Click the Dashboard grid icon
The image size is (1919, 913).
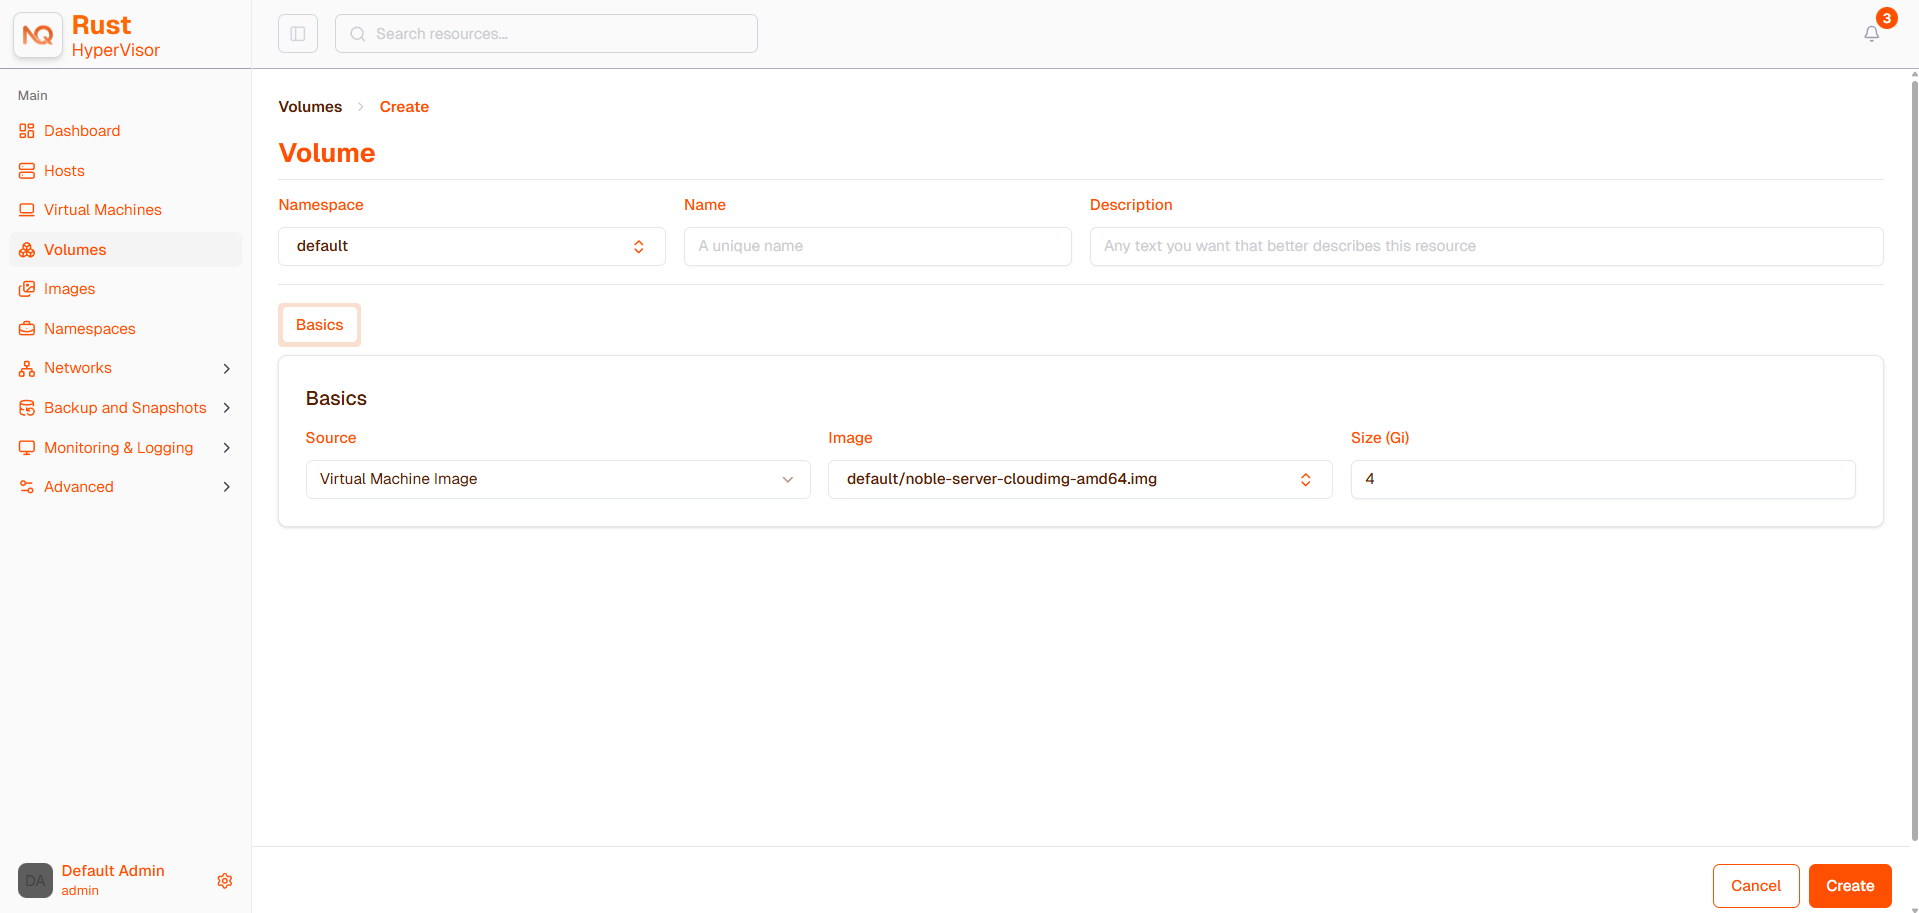(27, 131)
